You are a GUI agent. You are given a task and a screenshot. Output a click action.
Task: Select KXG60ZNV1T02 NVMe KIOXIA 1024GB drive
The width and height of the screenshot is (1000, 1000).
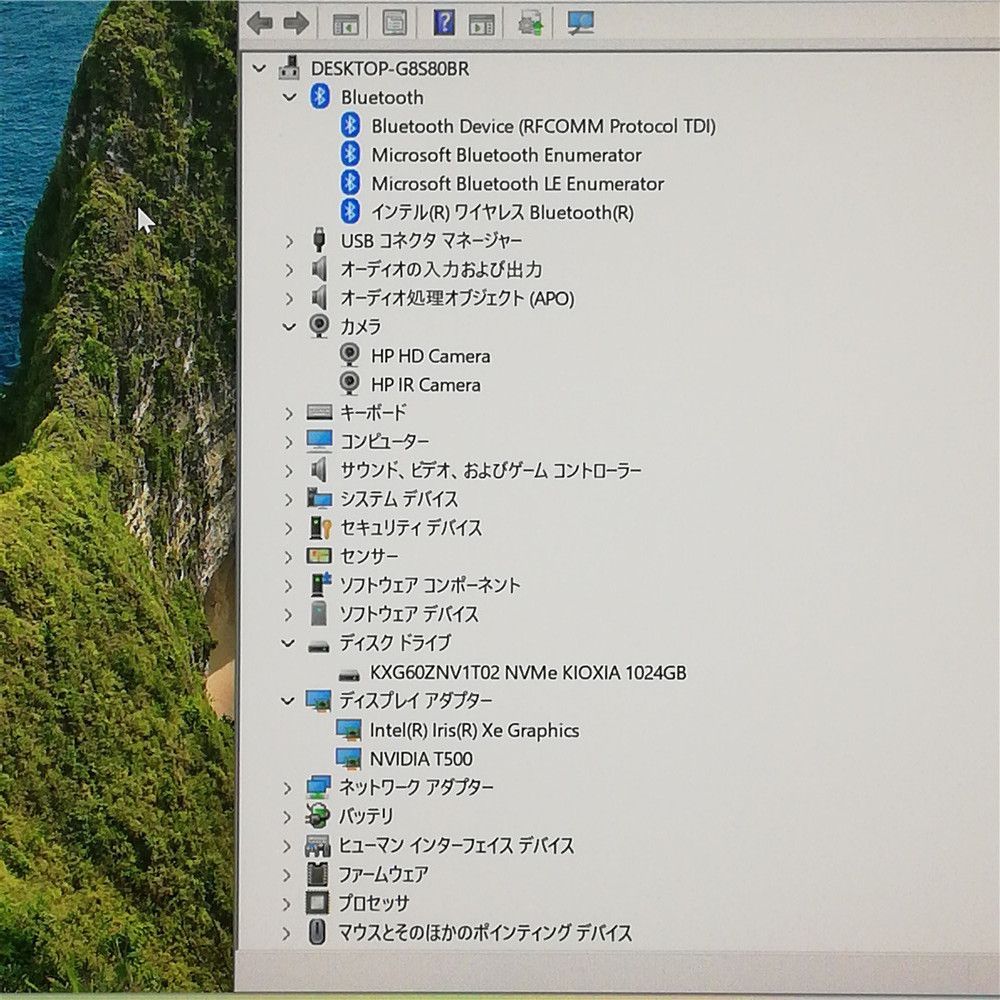point(528,672)
